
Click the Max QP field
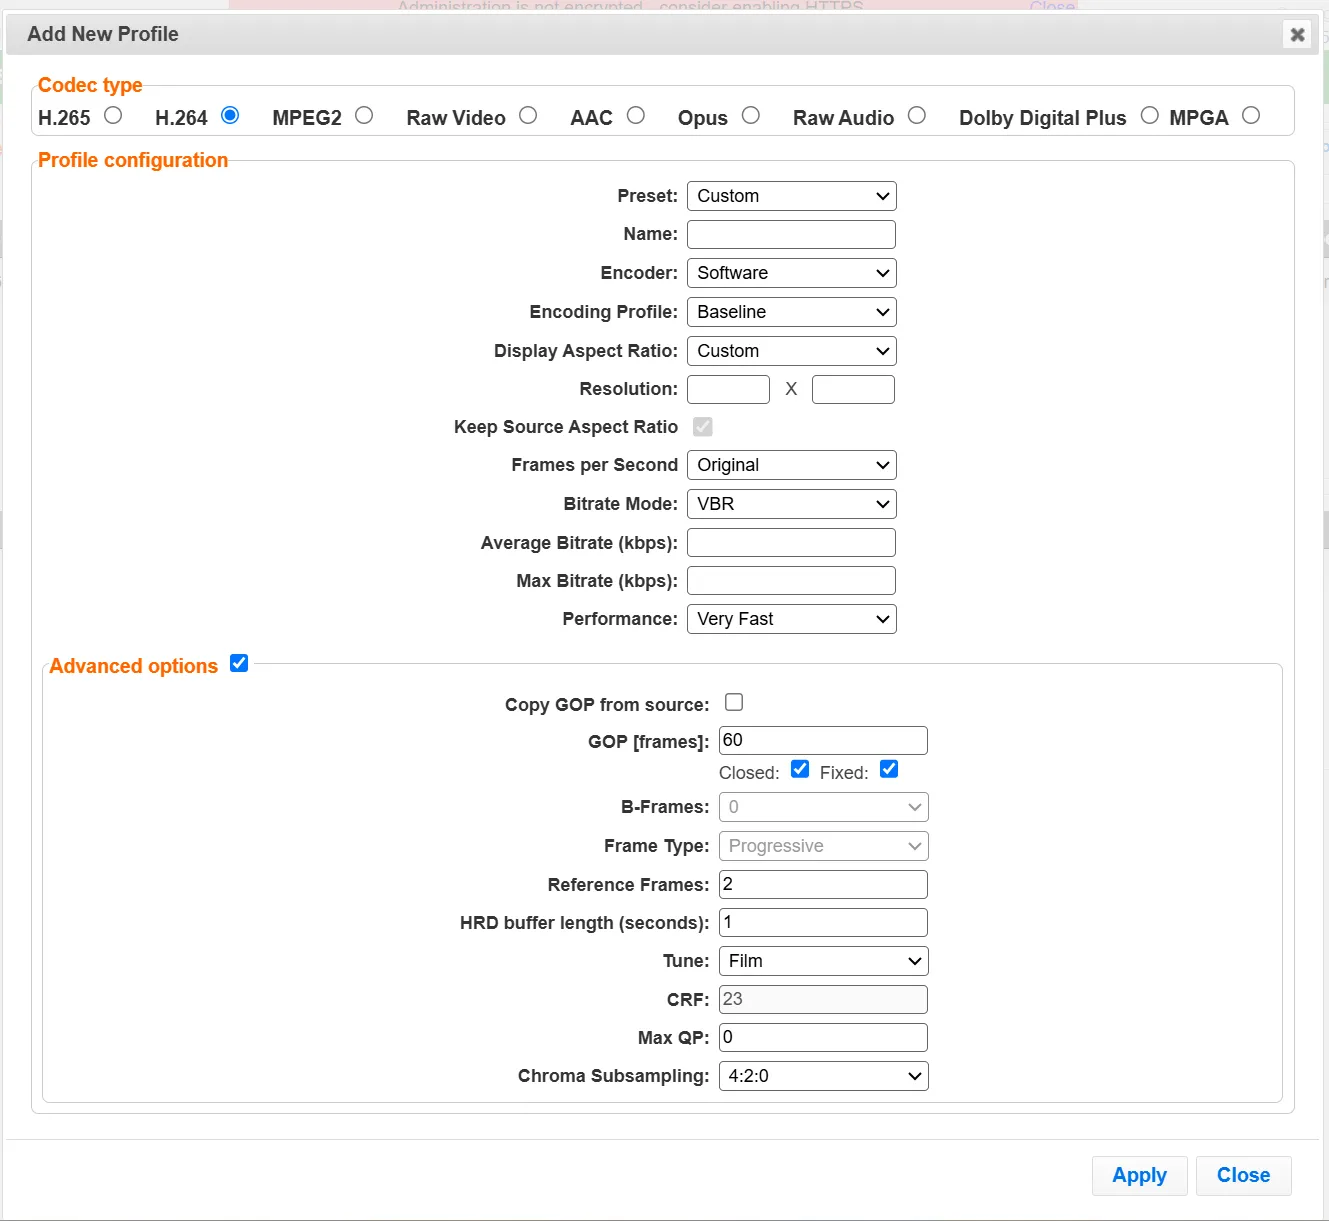[x=823, y=1037]
